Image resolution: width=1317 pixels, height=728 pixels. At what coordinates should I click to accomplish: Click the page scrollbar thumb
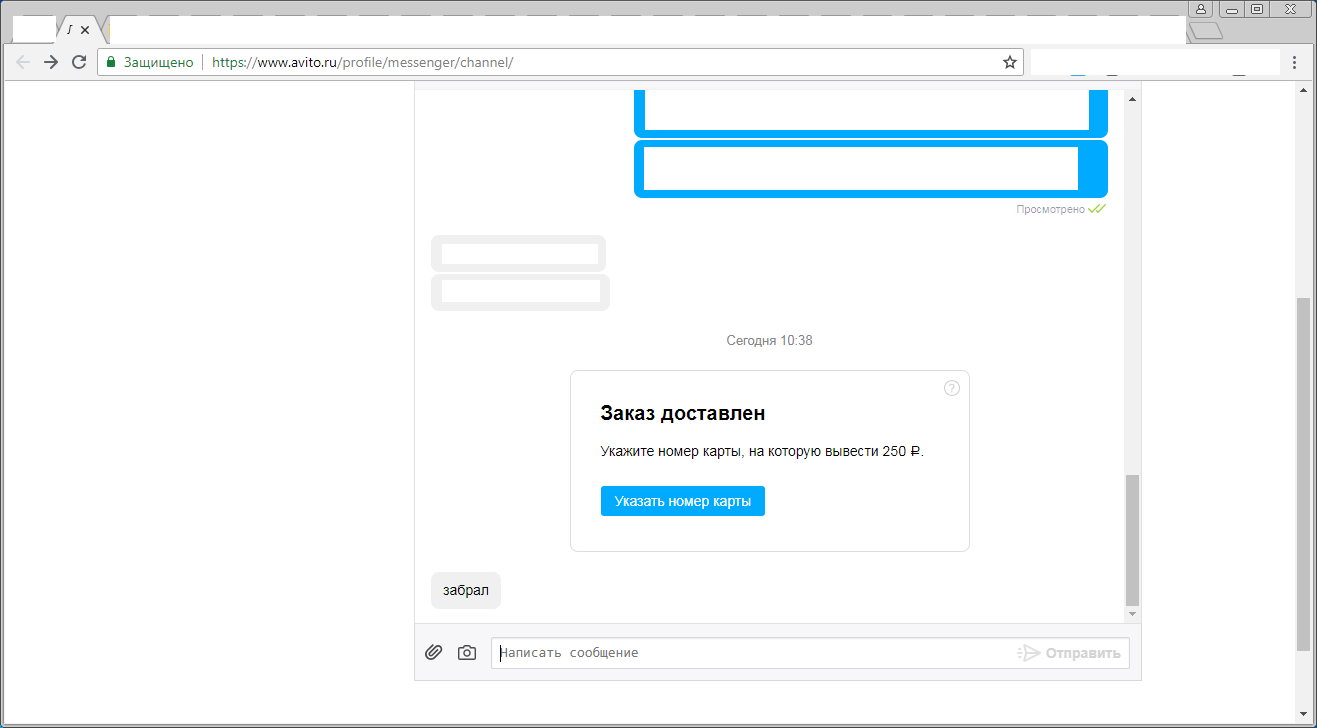tap(1303, 474)
